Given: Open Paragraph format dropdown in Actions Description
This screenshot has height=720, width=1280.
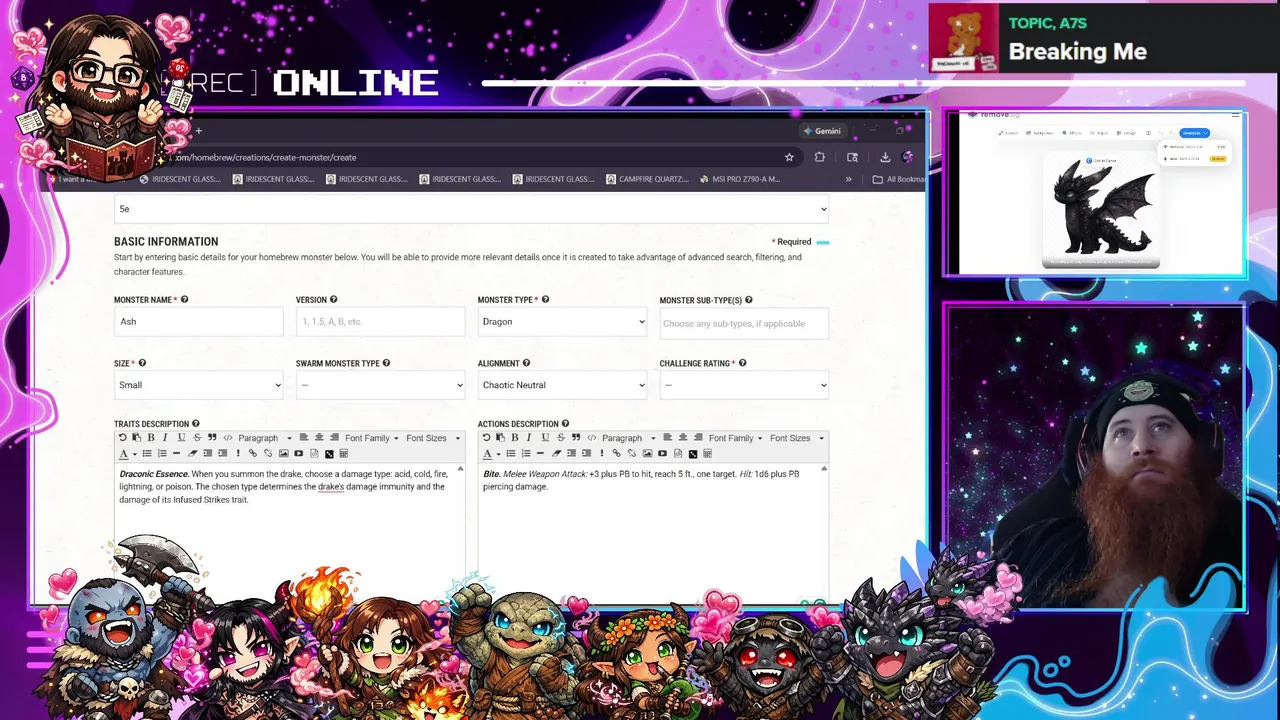Looking at the screenshot, I should click(x=629, y=438).
